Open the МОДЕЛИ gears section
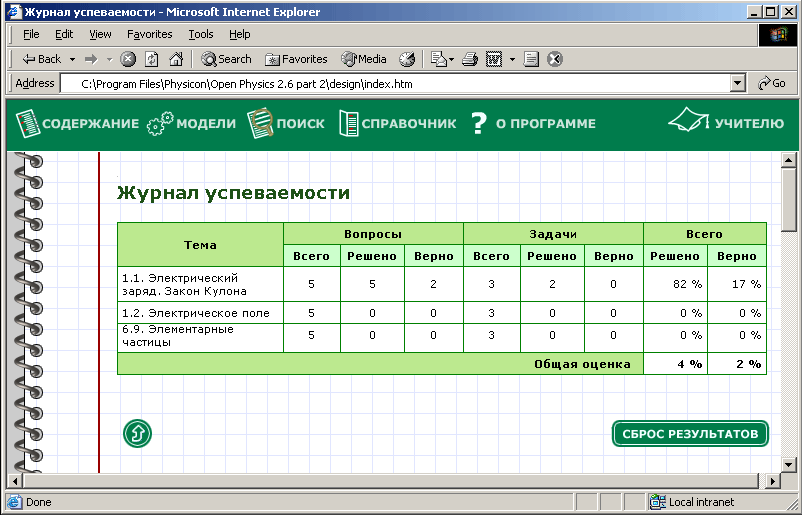The height and width of the screenshot is (515, 802). pyautogui.click(x=191, y=124)
